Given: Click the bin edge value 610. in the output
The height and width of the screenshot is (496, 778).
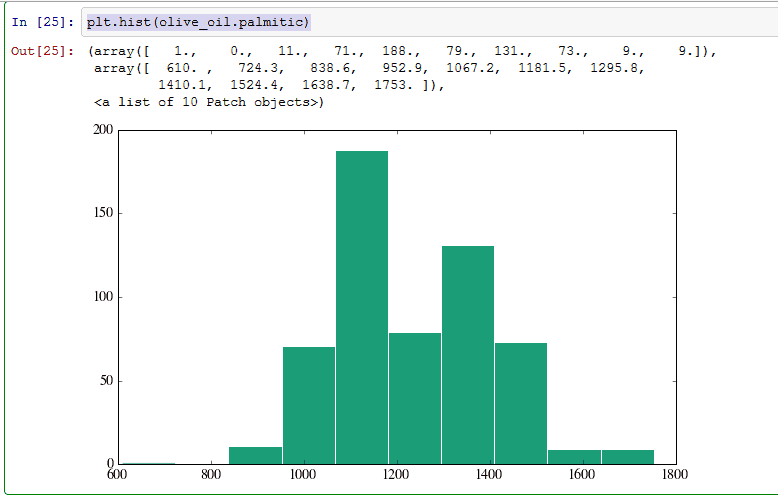Looking at the screenshot, I should pyautogui.click(x=182, y=68).
